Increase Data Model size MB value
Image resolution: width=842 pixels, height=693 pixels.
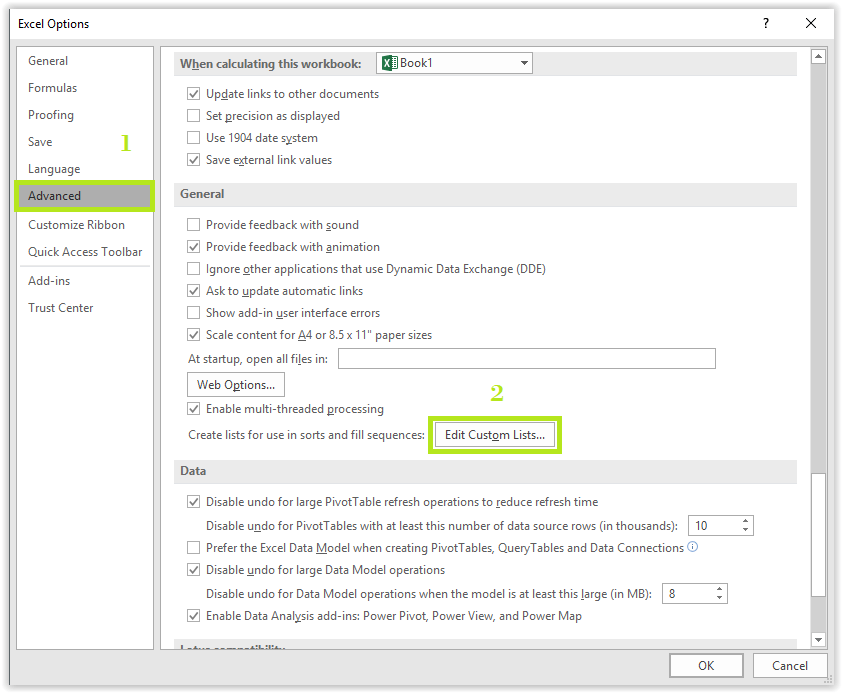pos(720,589)
